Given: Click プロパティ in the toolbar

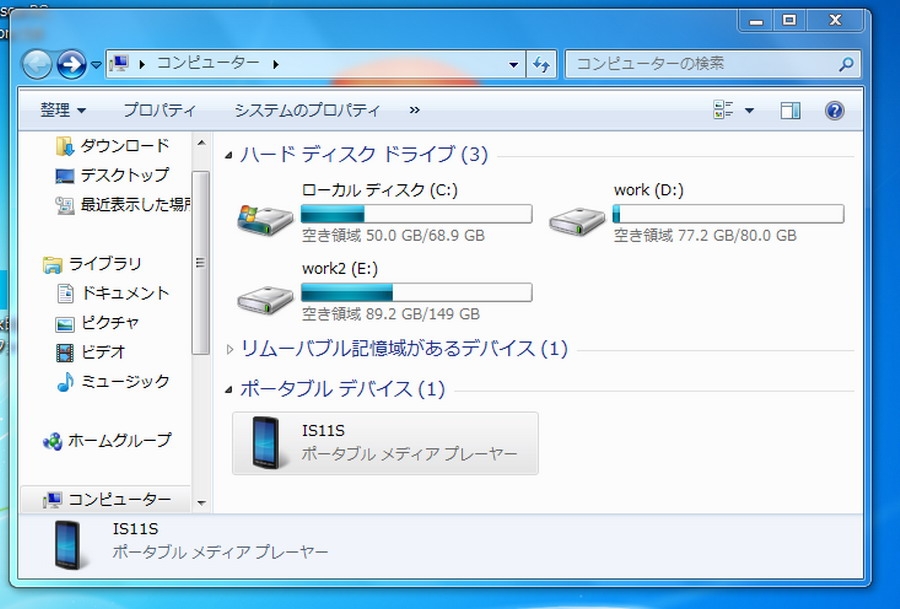Looking at the screenshot, I should (160, 110).
